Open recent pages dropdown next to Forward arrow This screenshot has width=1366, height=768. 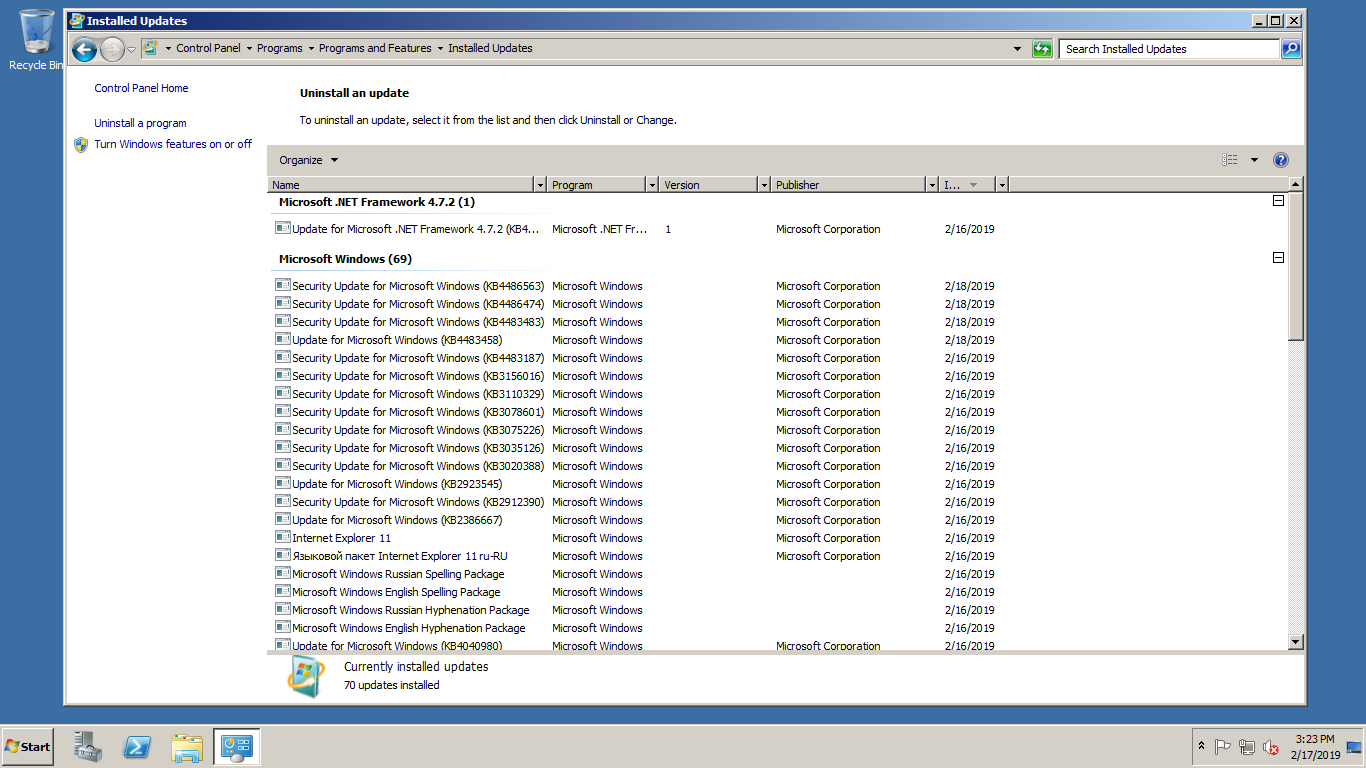(131, 50)
